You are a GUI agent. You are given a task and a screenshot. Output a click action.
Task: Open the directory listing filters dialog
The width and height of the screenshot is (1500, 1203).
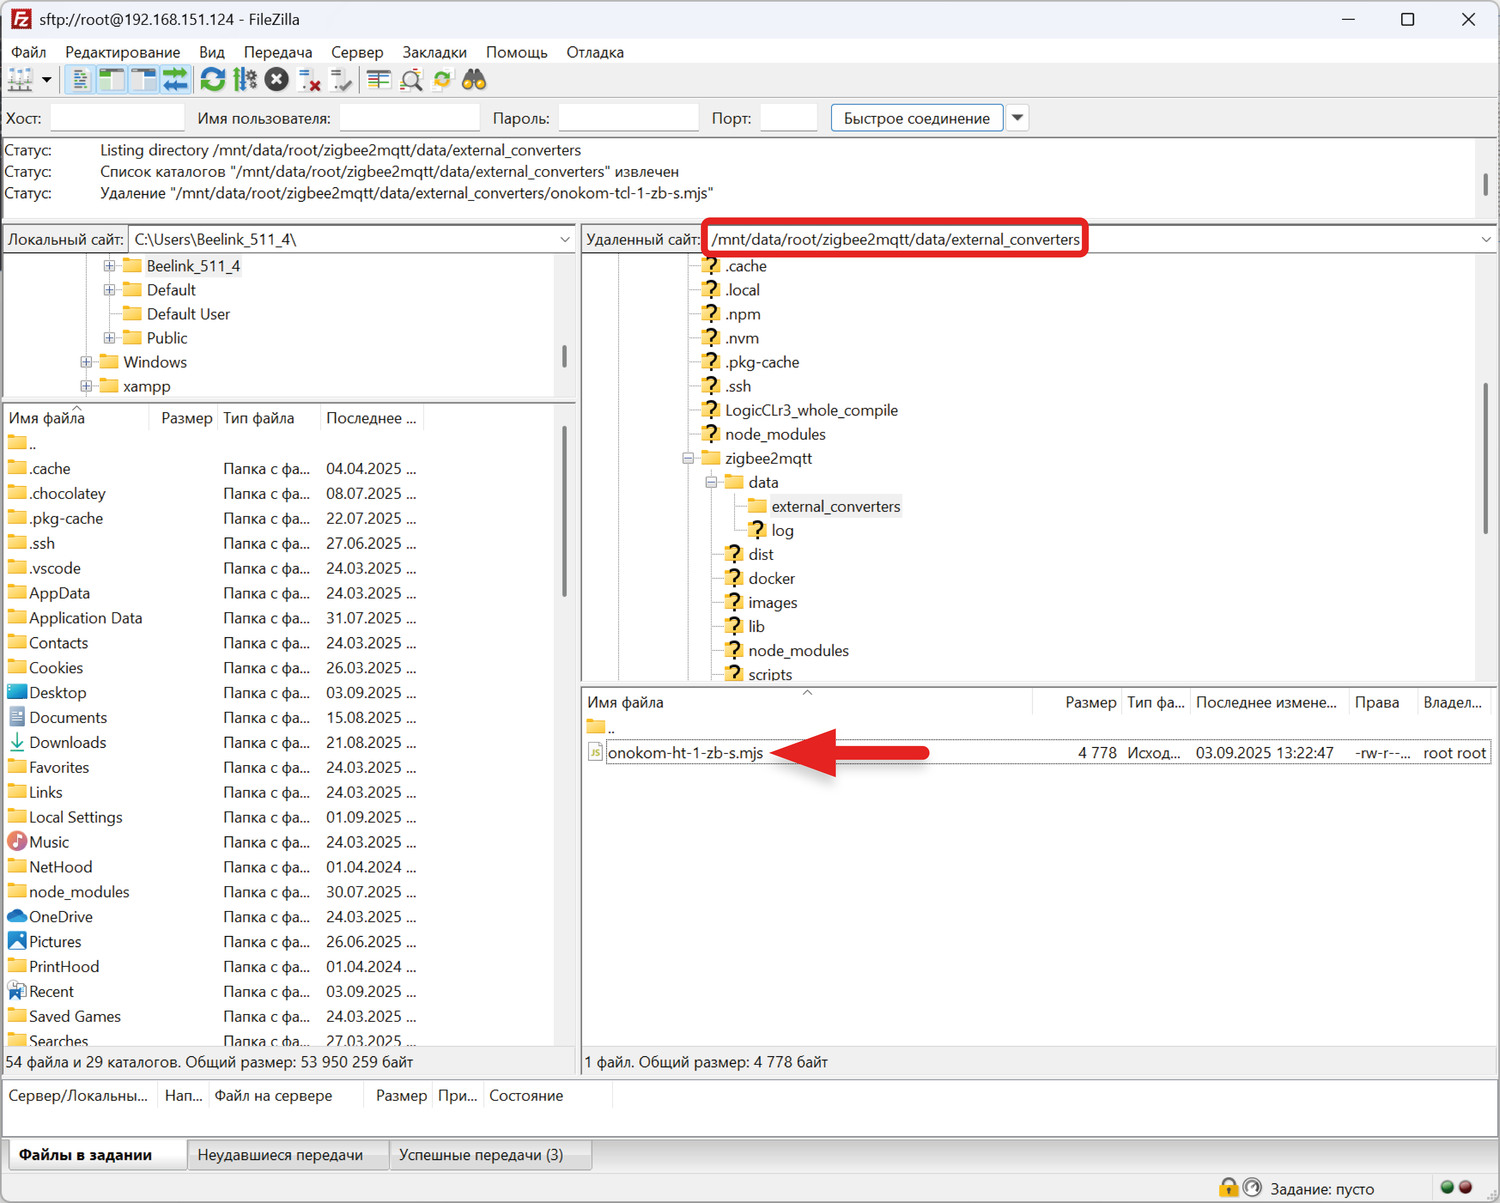tap(378, 80)
